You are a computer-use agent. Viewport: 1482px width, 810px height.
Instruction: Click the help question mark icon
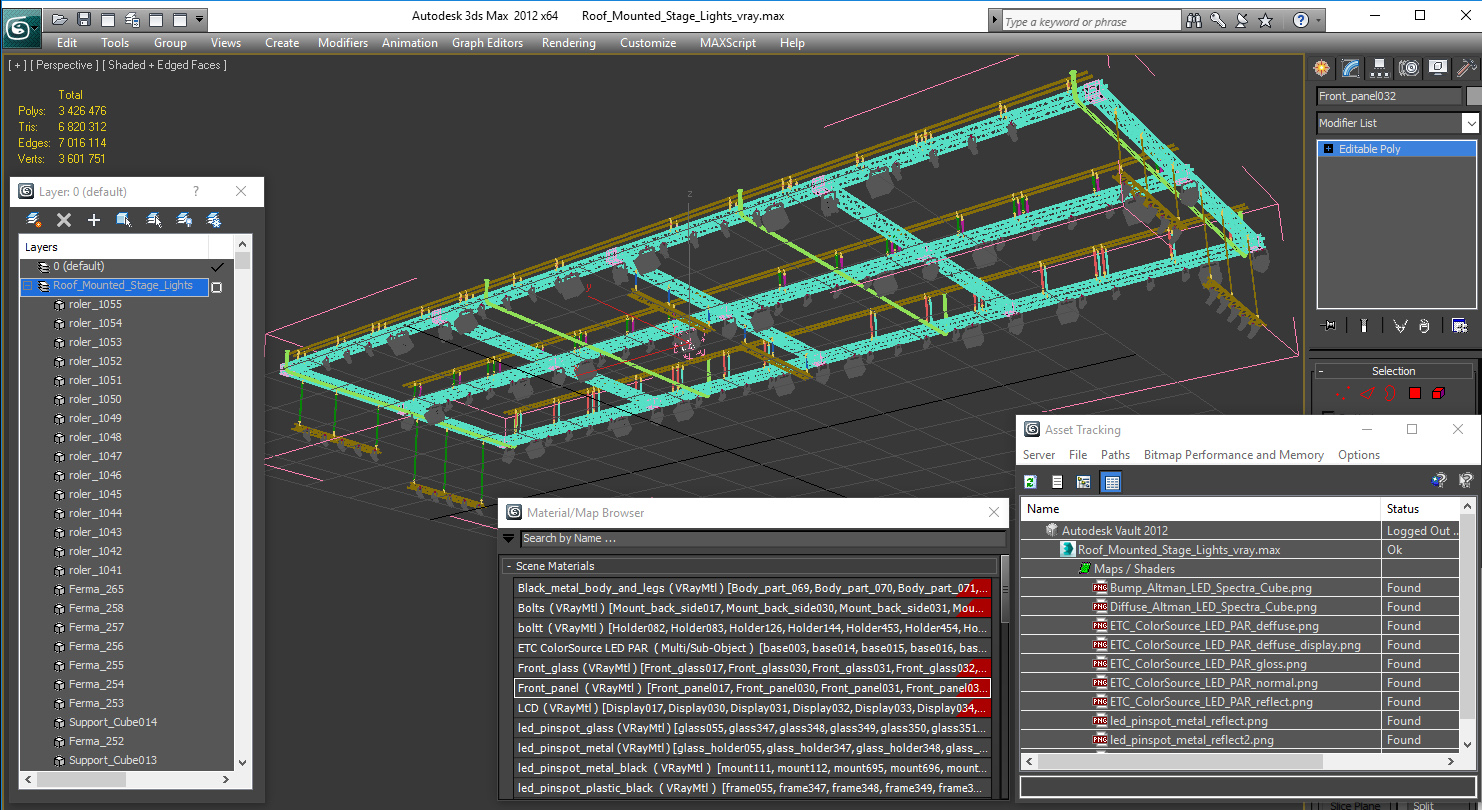(x=1300, y=20)
